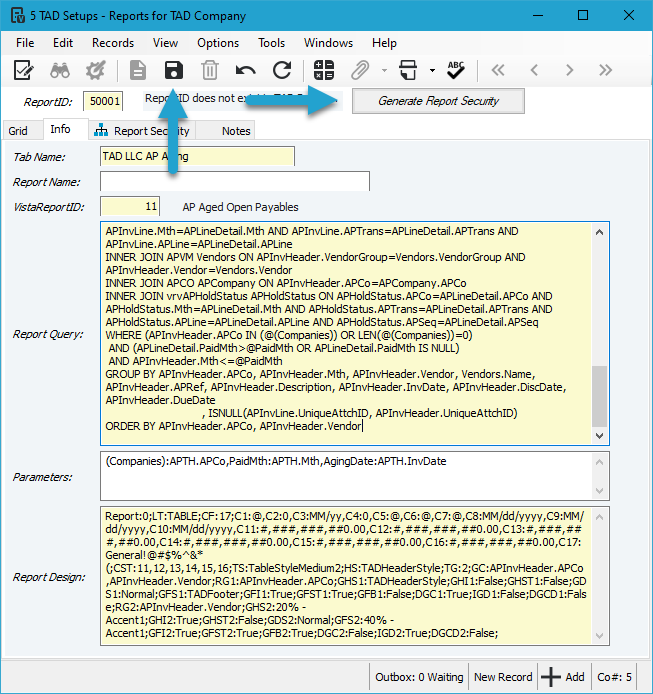
Task: Open the Options menu
Action: pyautogui.click(x=218, y=43)
